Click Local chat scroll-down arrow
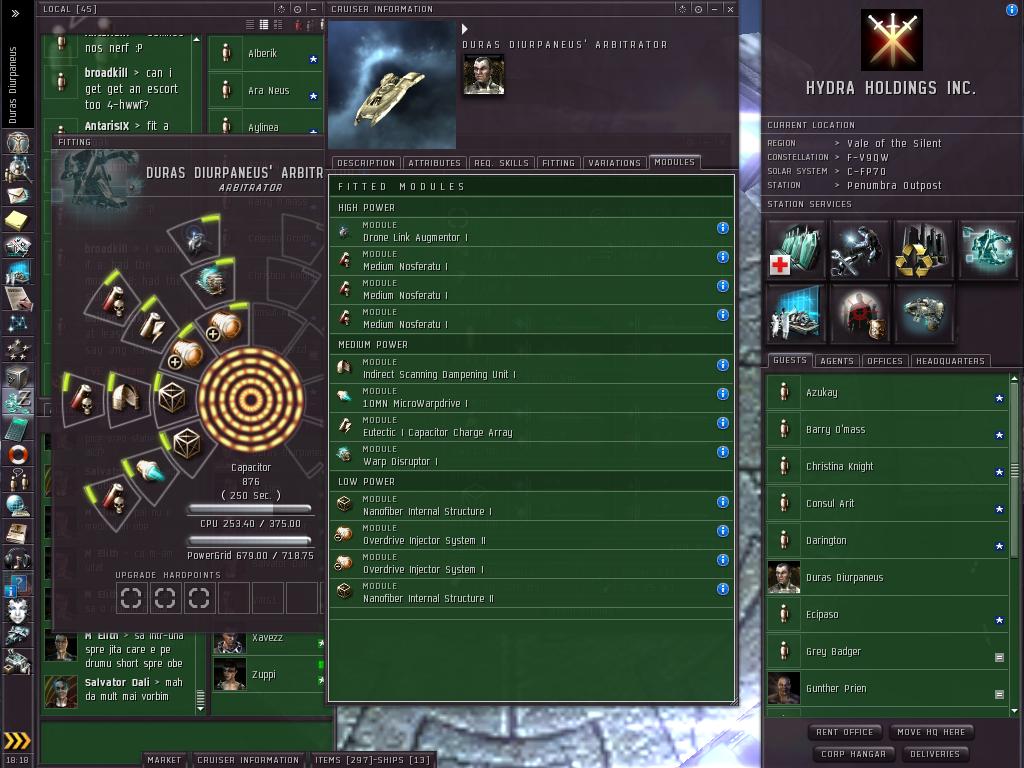1024x768 pixels. click(200, 708)
